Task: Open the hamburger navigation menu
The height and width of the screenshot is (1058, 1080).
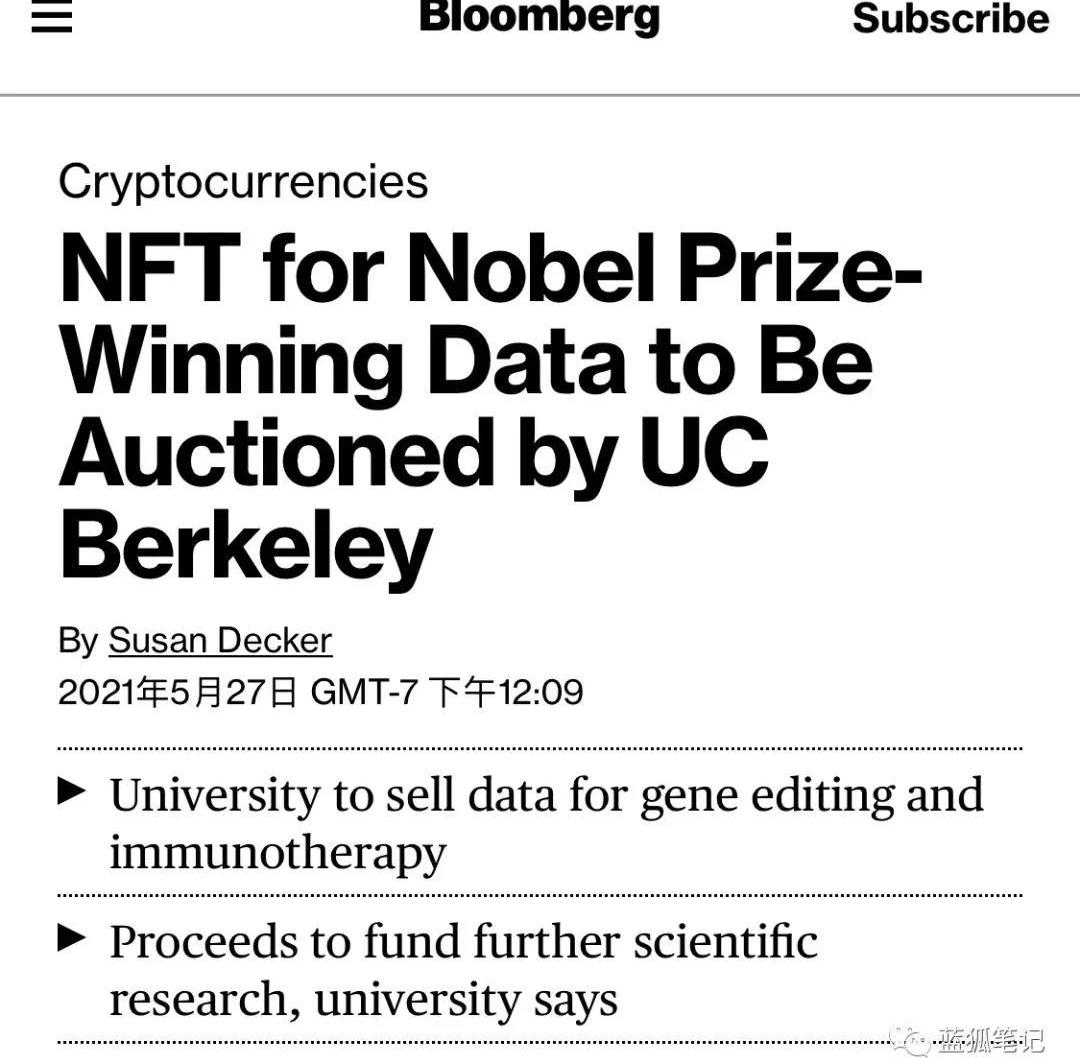Action: tap(52, 18)
